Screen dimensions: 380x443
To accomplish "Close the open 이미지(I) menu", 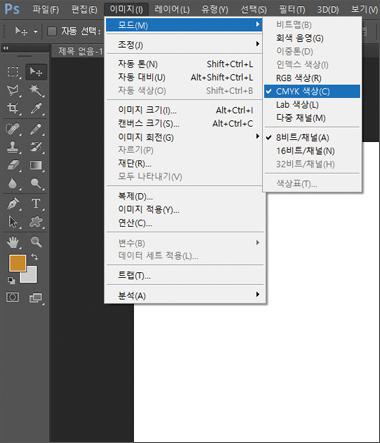I will (127, 9).
